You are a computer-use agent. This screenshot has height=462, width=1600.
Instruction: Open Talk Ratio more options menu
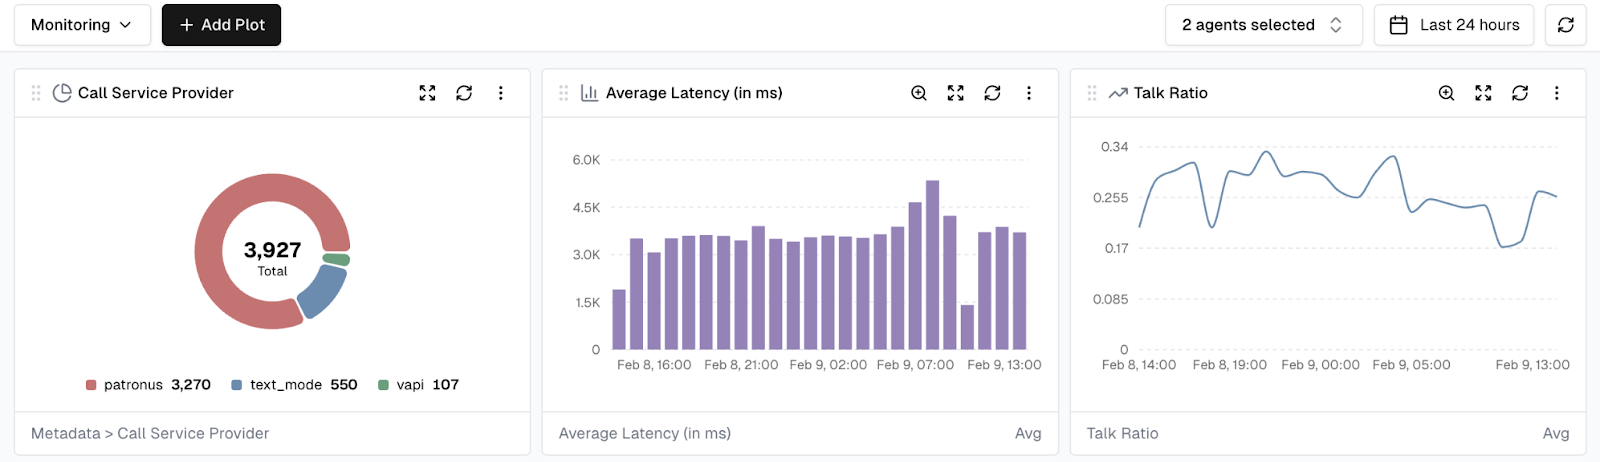pyautogui.click(x=1557, y=93)
